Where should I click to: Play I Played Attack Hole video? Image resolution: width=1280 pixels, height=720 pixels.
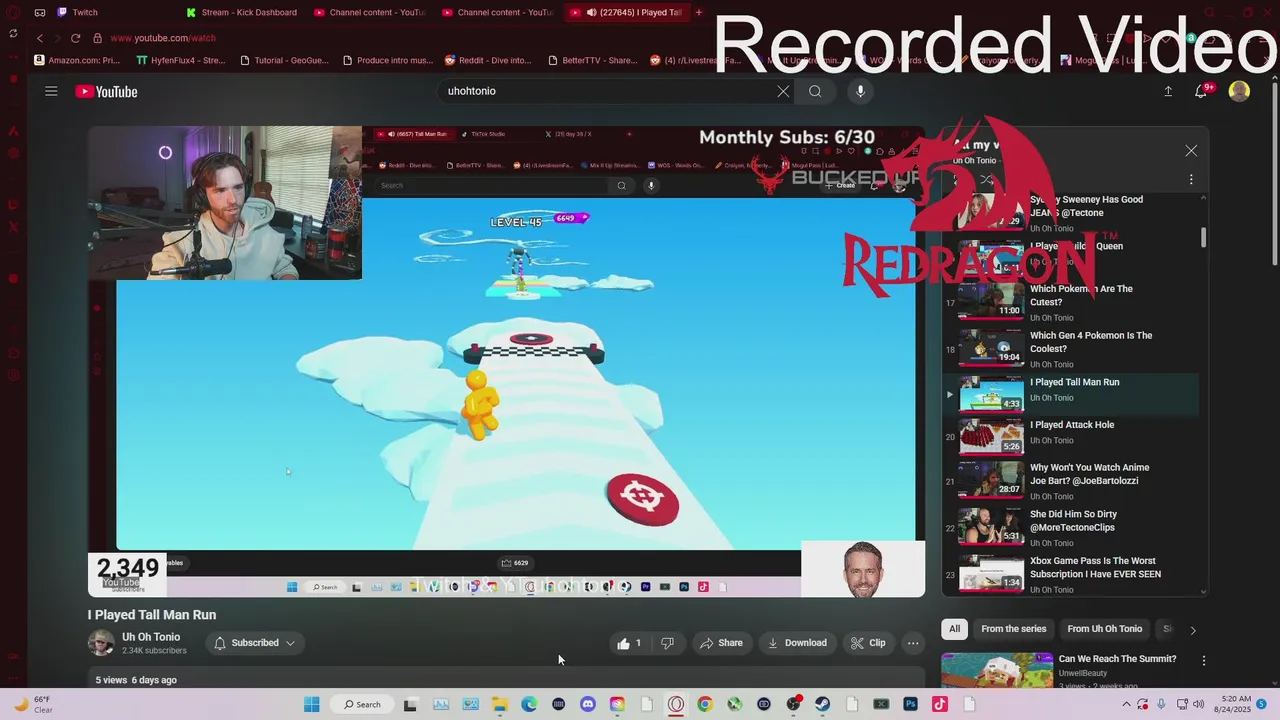[1070, 436]
